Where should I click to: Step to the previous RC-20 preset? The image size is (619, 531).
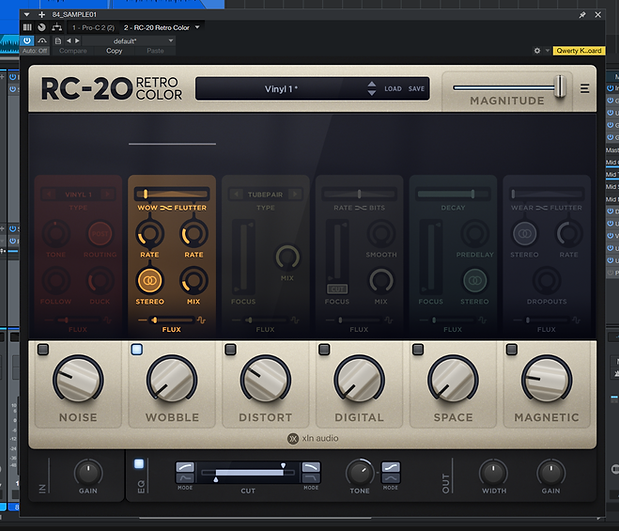[371, 84]
